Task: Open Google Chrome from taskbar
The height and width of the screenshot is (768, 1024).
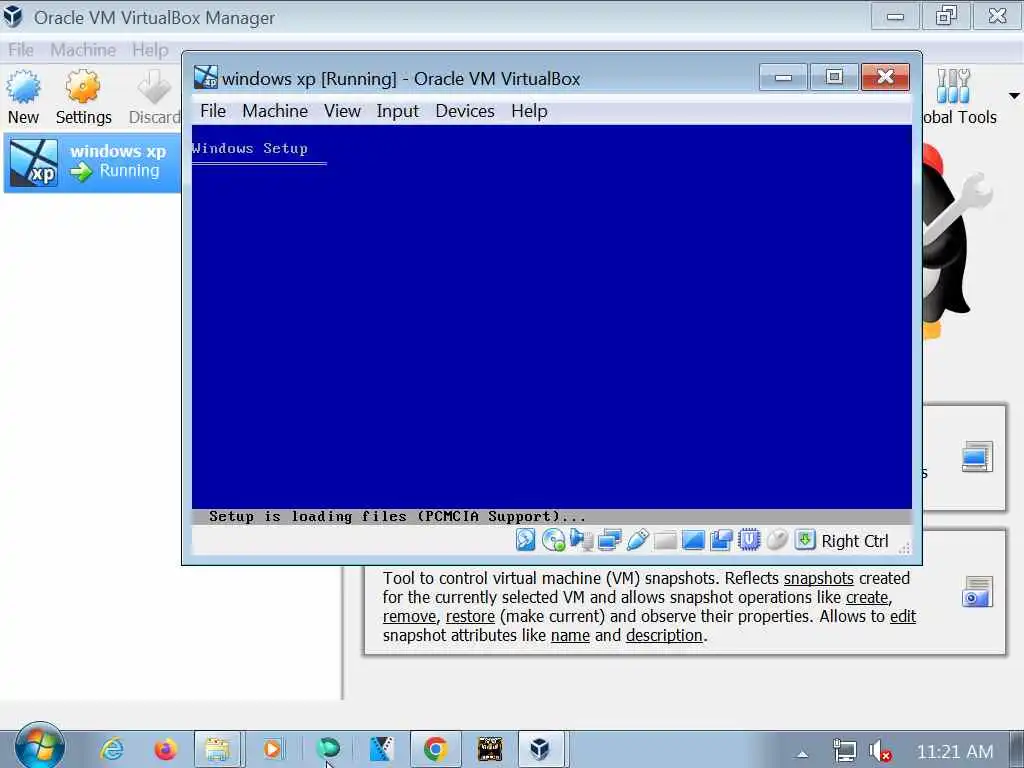Action: coord(435,748)
